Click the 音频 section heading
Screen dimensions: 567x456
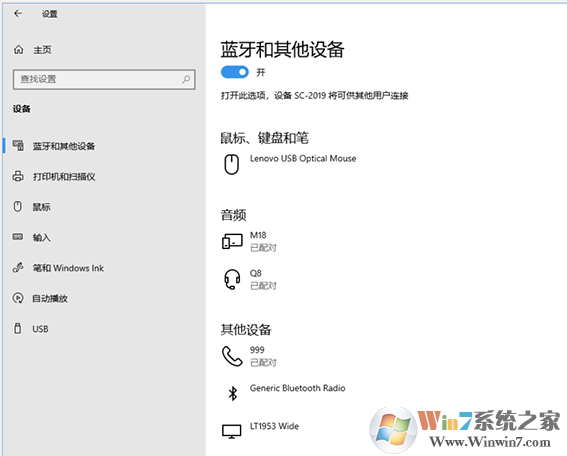pos(234,215)
